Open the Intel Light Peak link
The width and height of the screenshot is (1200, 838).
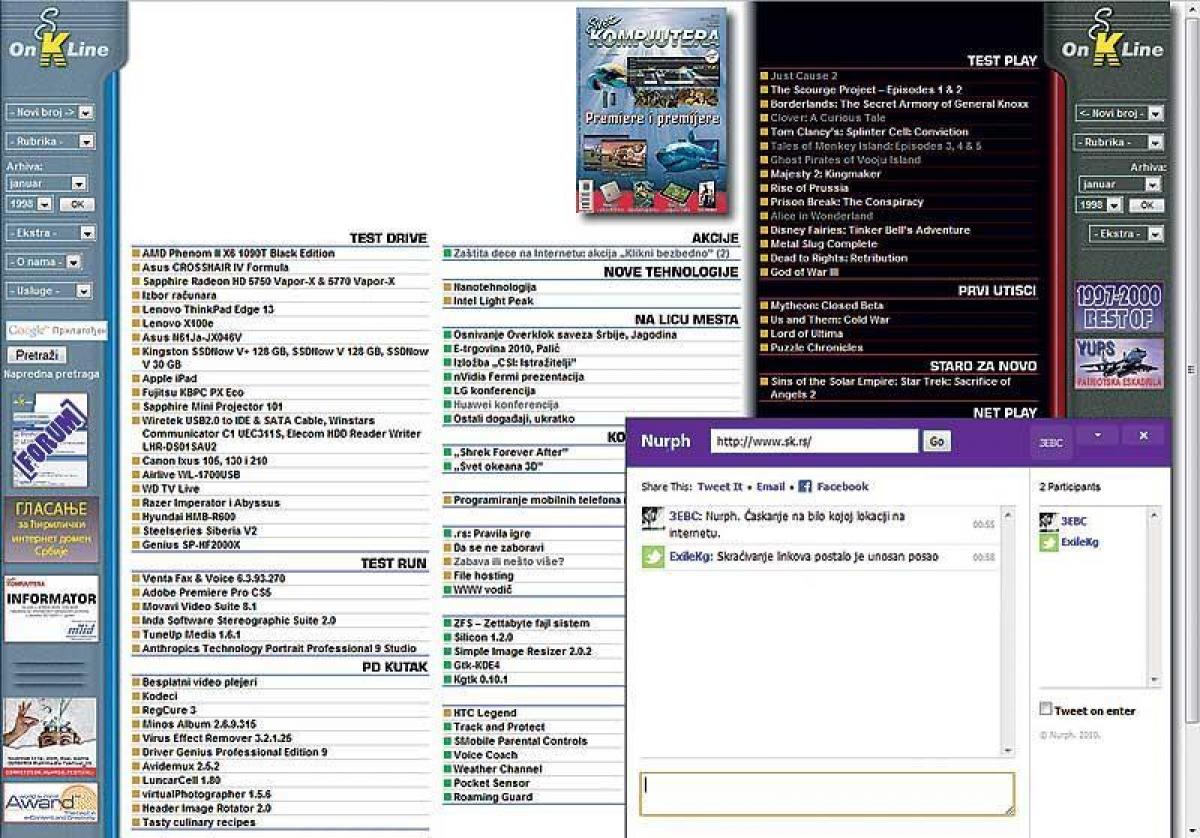click(494, 301)
